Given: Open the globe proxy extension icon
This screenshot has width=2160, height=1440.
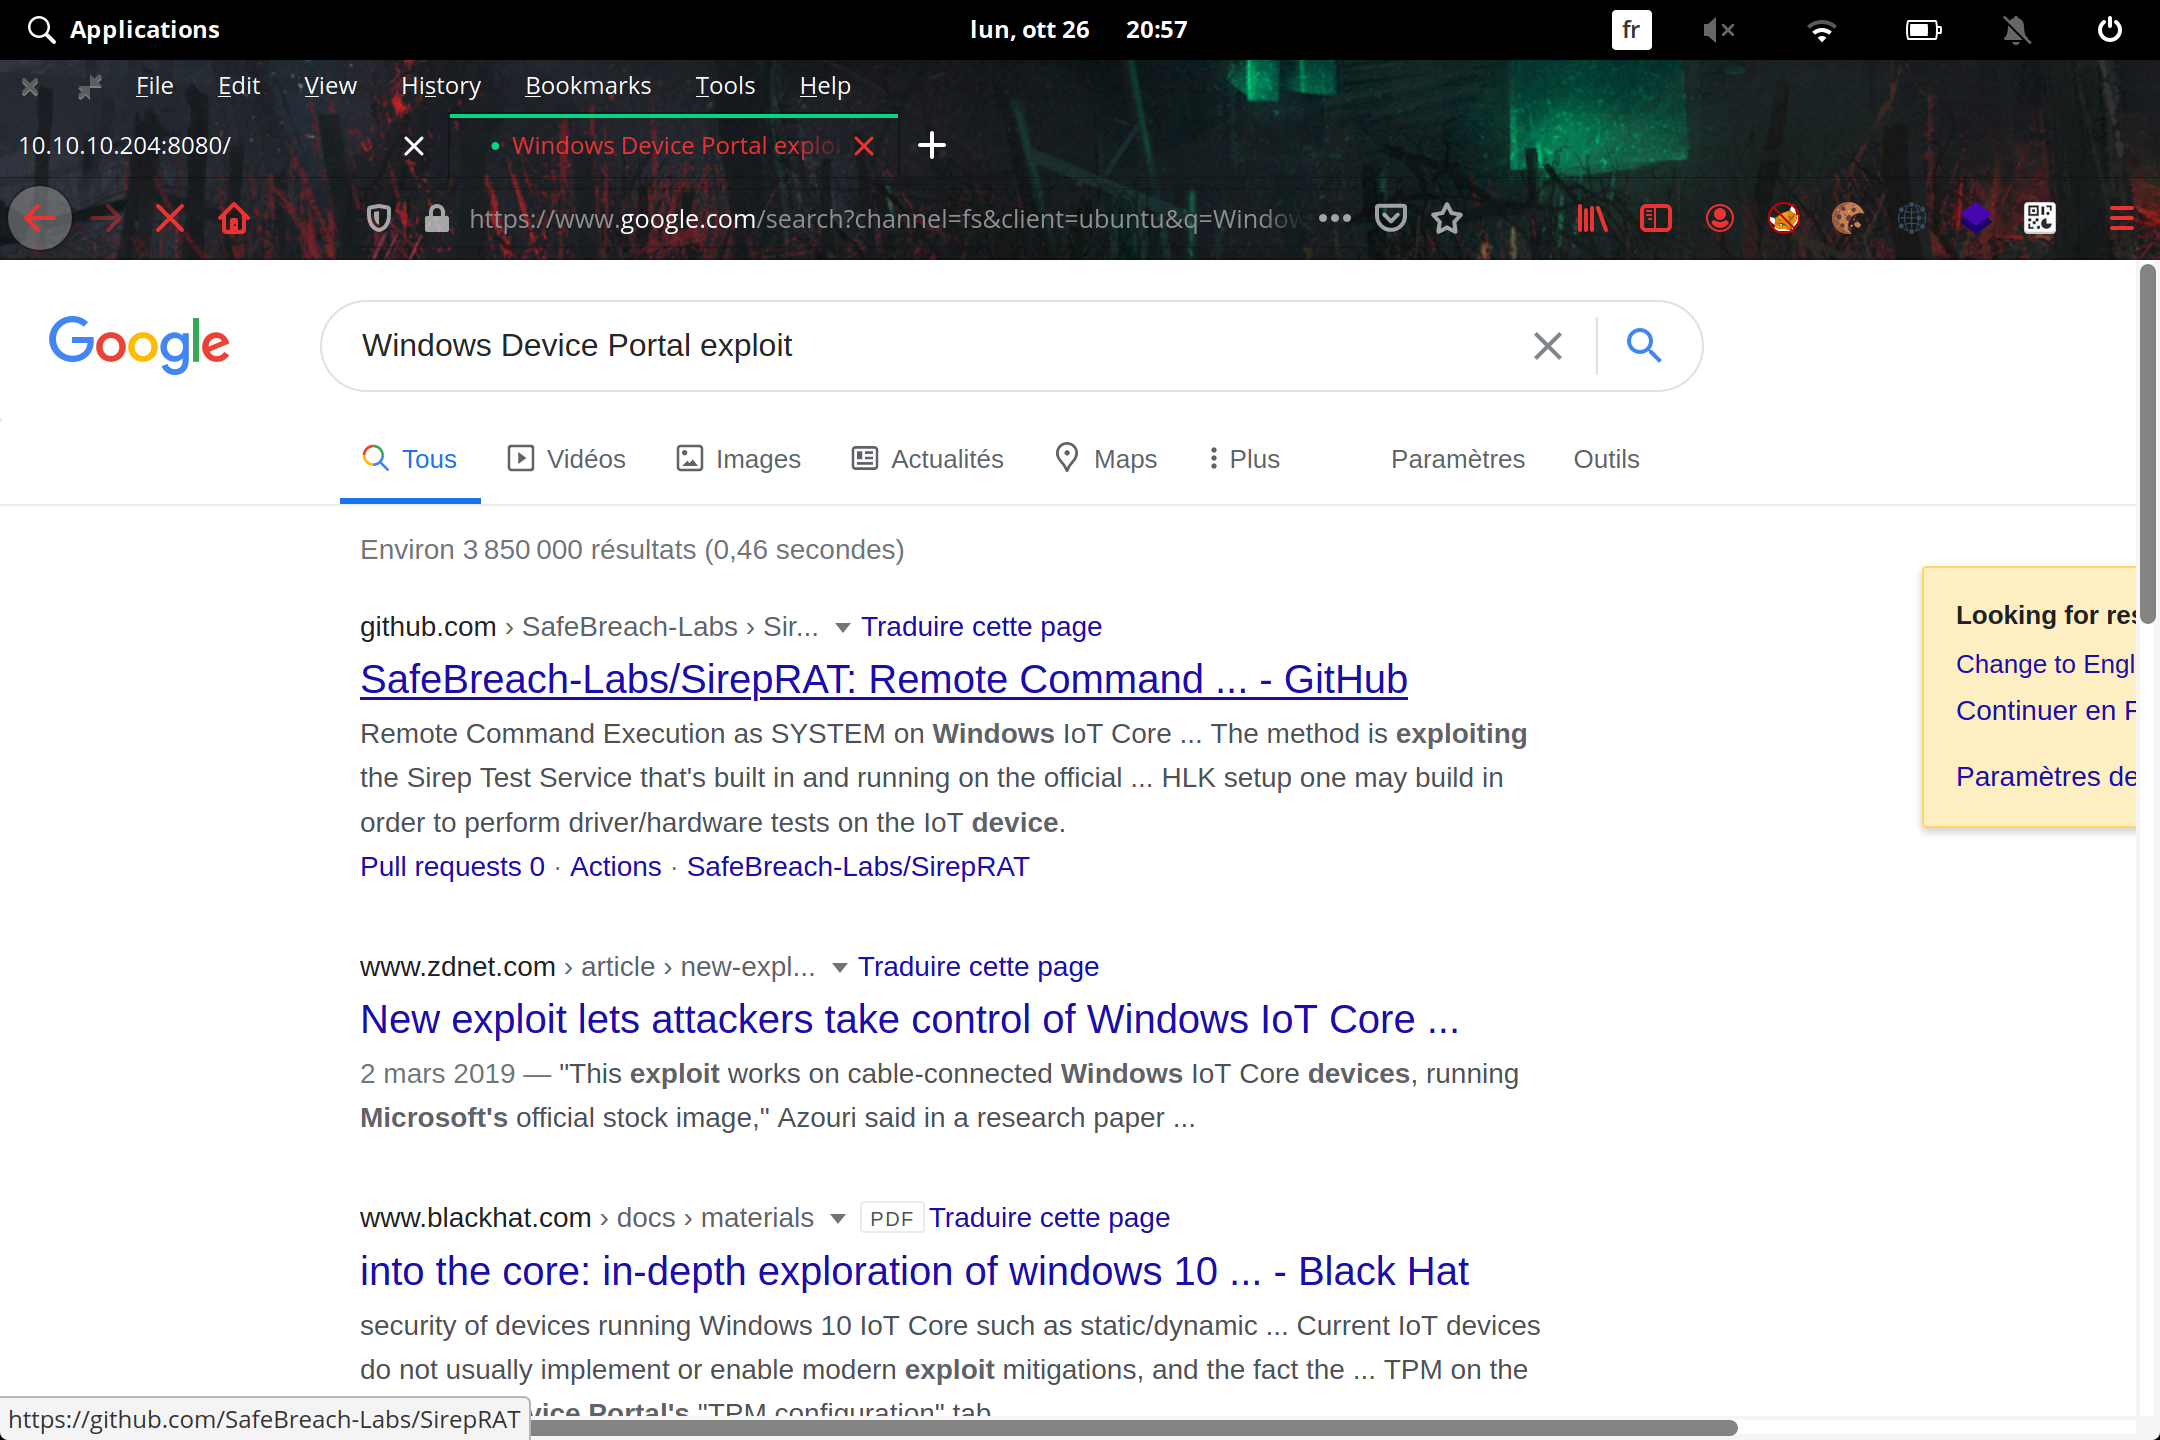Looking at the screenshot, I should pyautogui.click(x=1912, y=218).
